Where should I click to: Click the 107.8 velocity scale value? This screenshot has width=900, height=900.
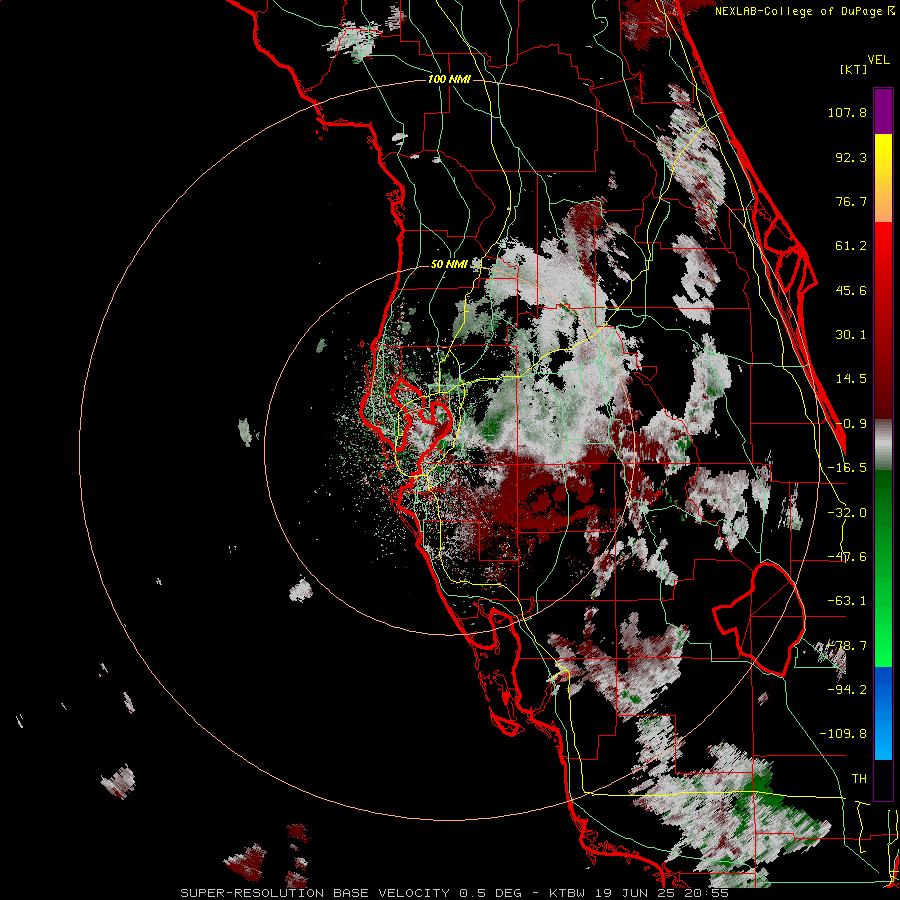(x=847, y=112)
